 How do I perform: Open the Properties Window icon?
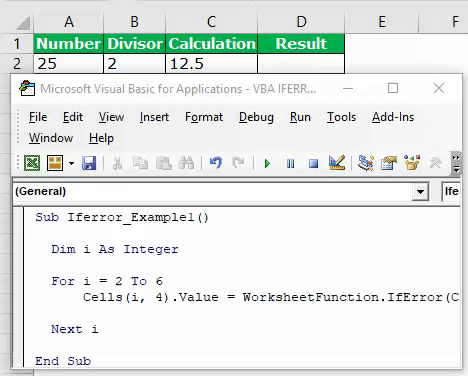[x=389, y=163]
